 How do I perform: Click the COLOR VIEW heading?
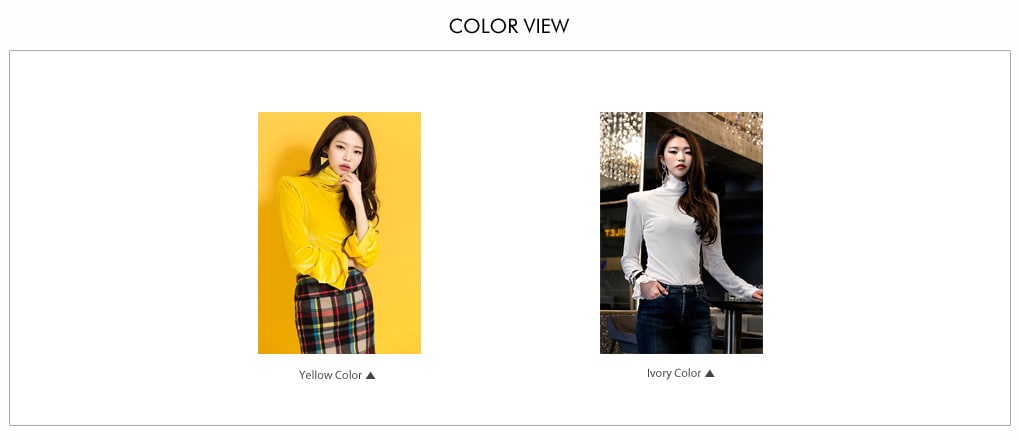pyautogui.click(x=509, y=26)
